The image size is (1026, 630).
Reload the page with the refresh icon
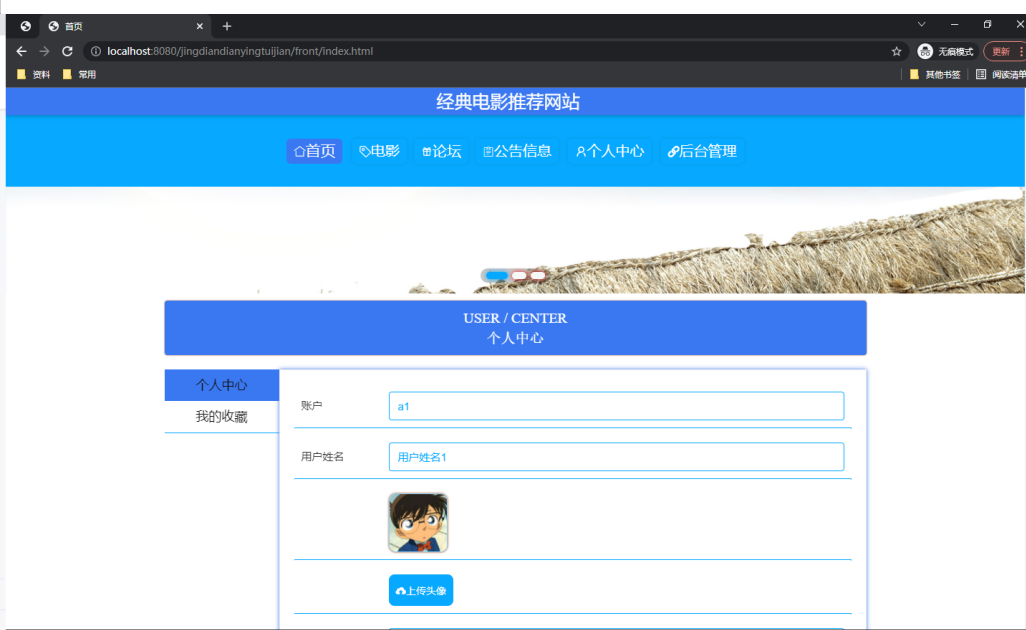tap(67, 51)
